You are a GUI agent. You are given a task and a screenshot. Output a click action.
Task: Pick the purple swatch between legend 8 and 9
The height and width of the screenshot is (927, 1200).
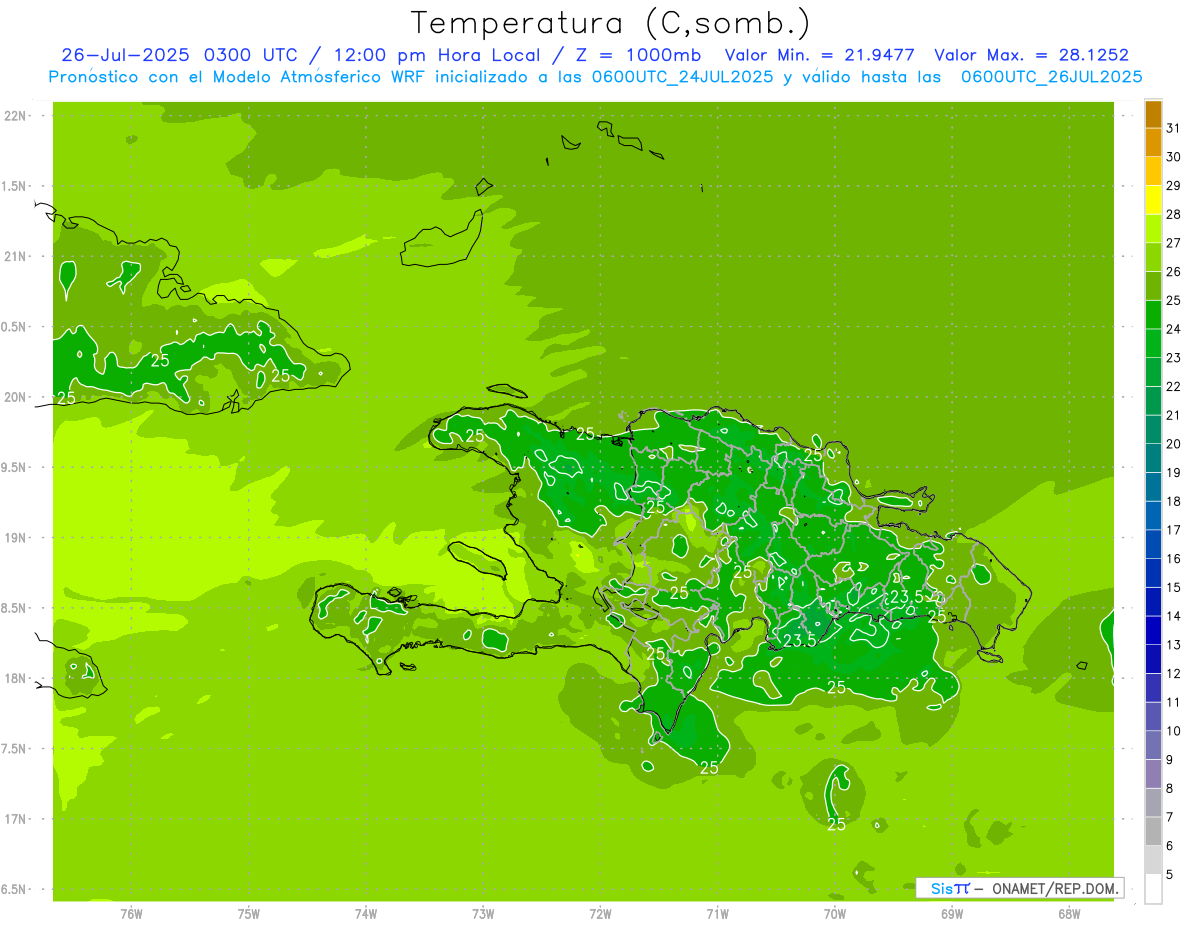[x=1153, y=774]
